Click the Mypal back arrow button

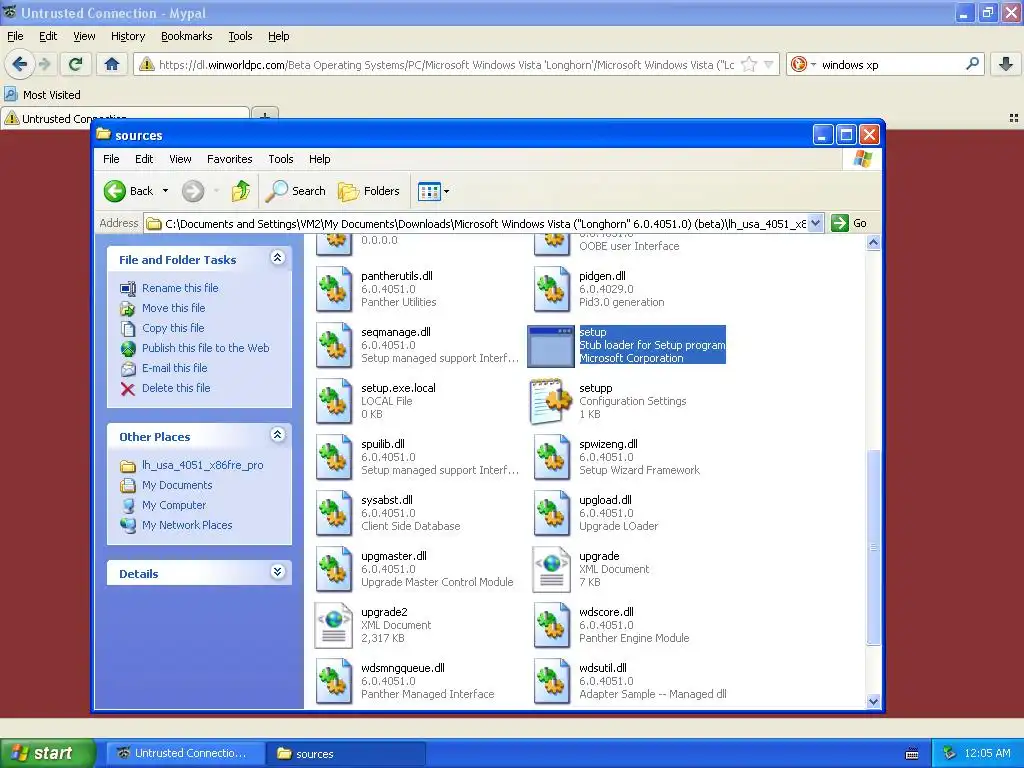(19, 64)
